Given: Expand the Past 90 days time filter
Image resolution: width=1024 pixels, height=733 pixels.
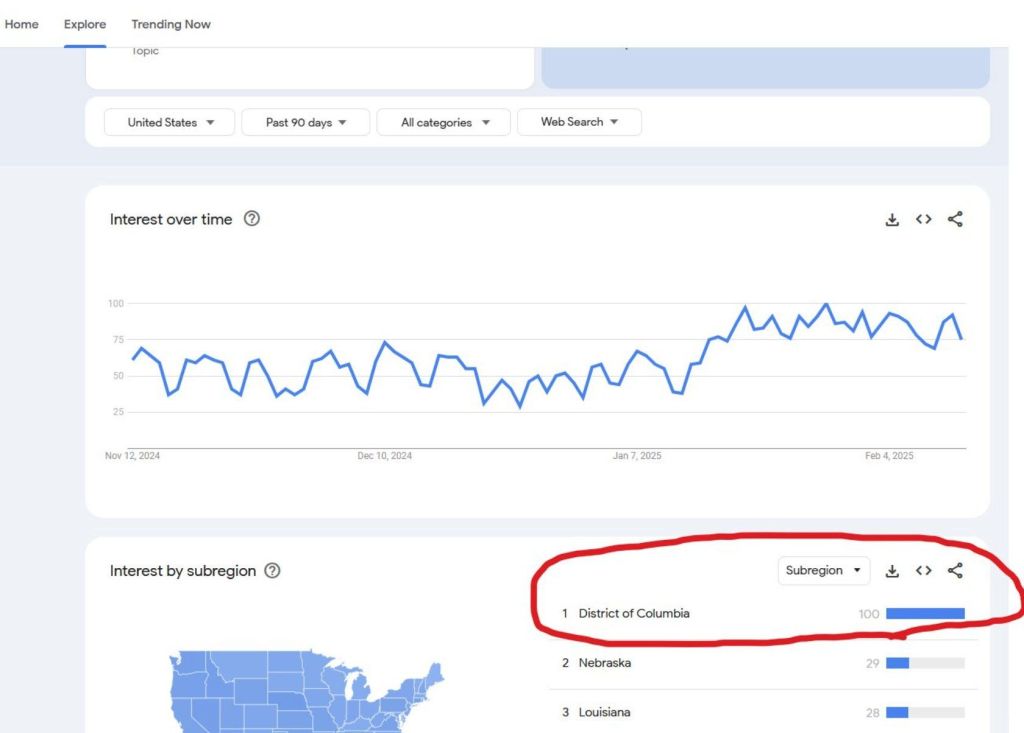Looking at the screenshot, I should pos(306,122).
